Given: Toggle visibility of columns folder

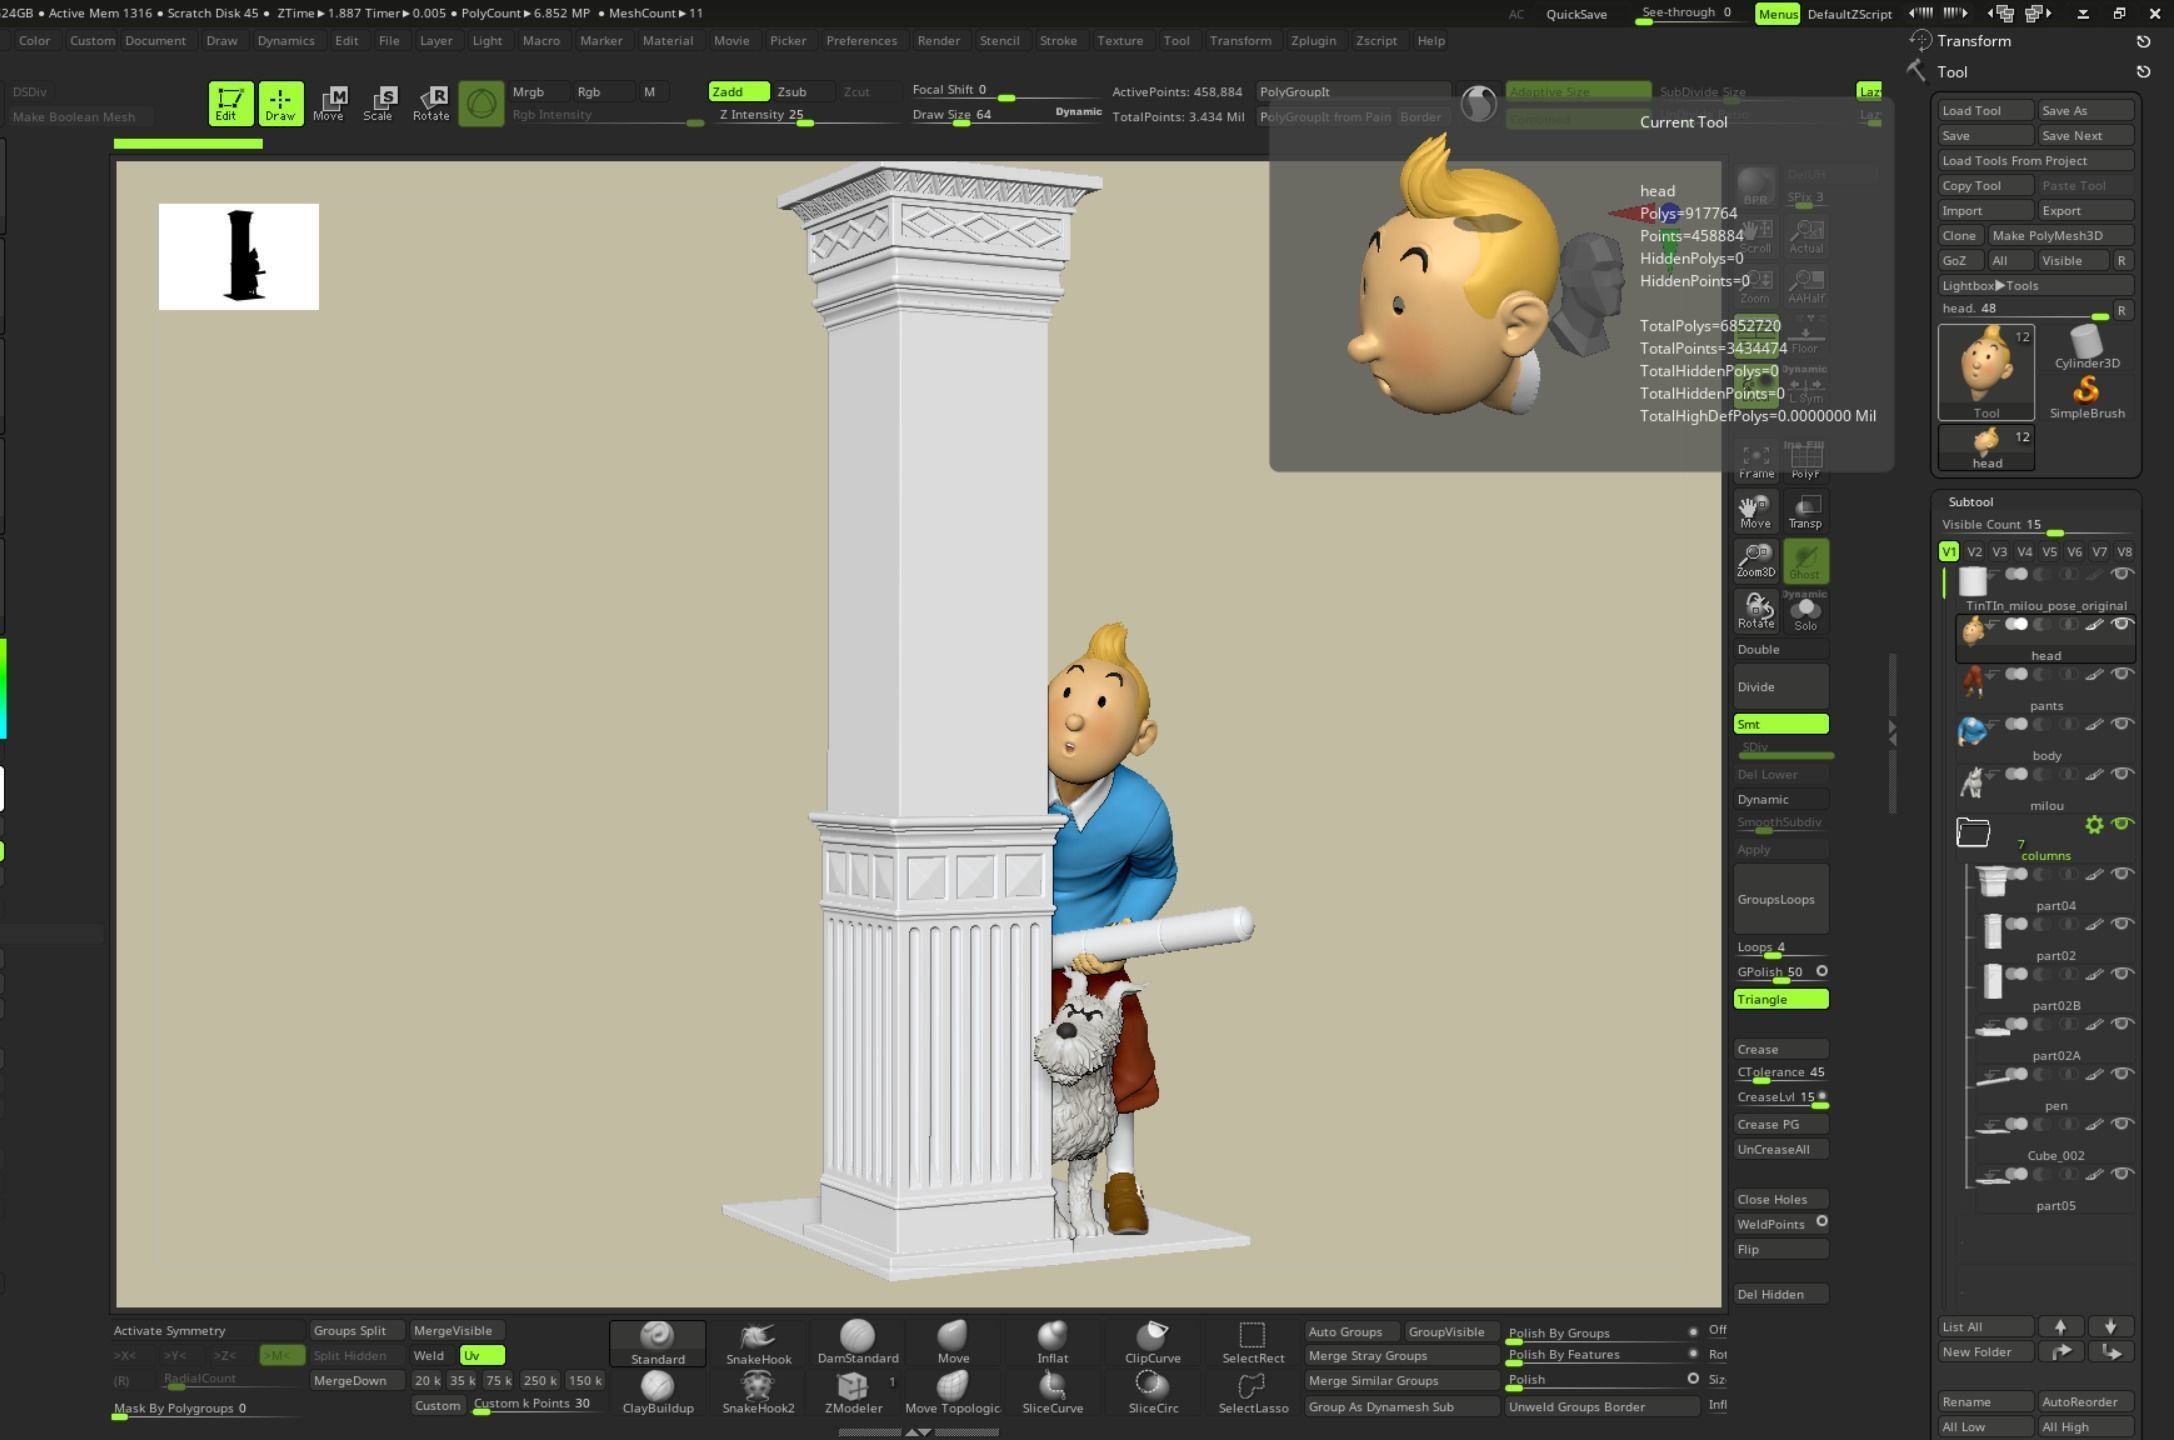Looking at the screenshot, I should tap(2121, 824).
